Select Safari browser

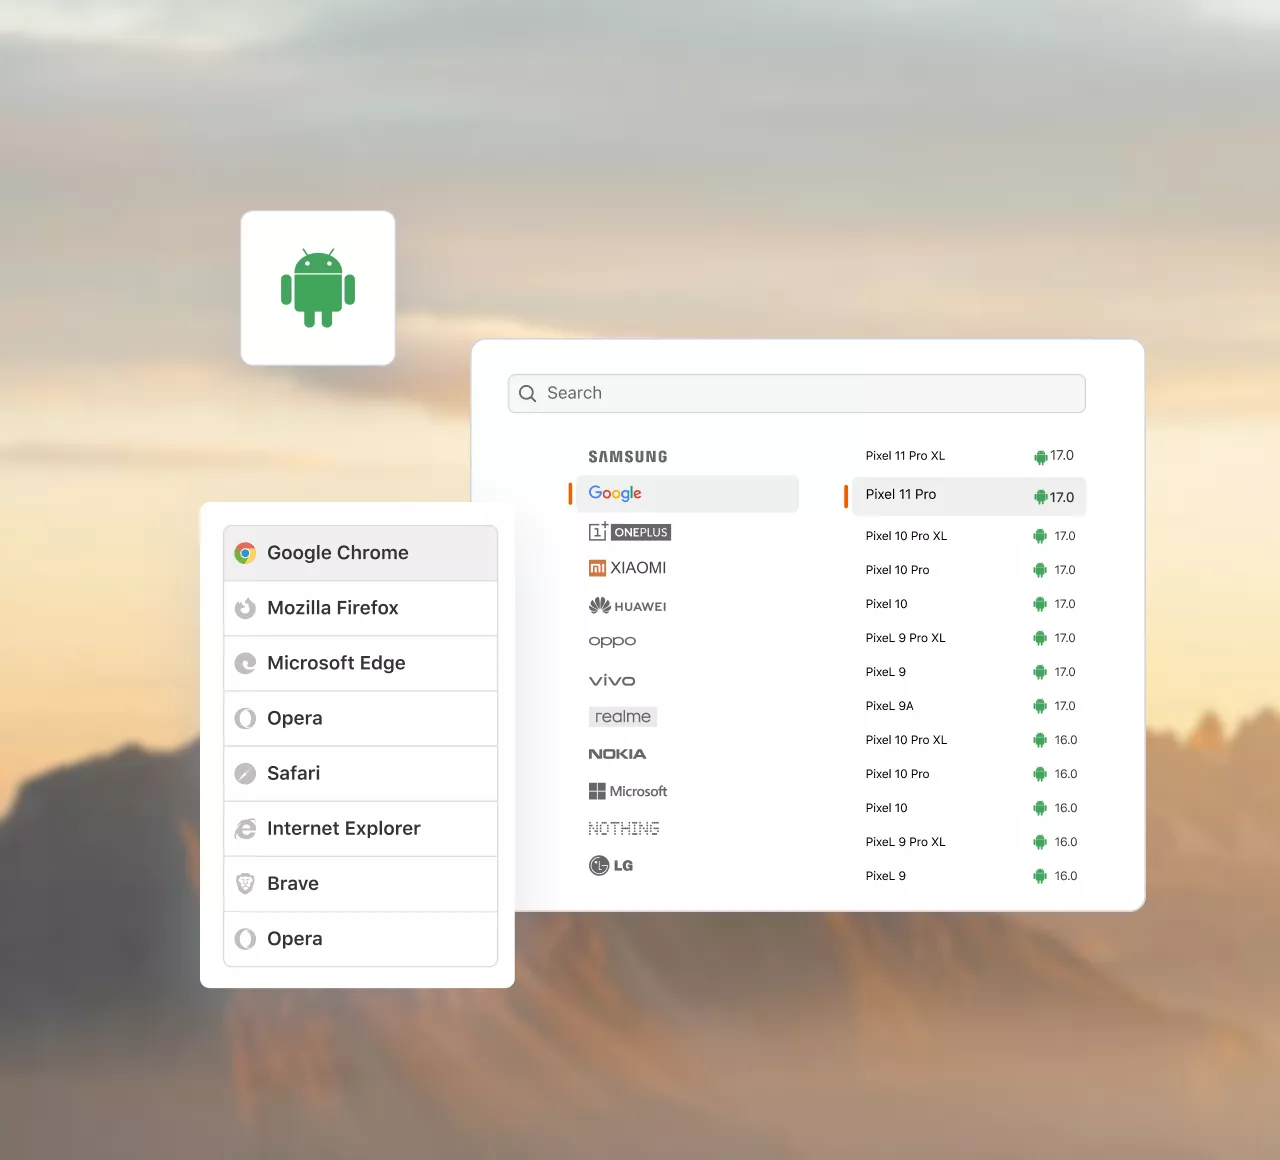pos(360,773)
